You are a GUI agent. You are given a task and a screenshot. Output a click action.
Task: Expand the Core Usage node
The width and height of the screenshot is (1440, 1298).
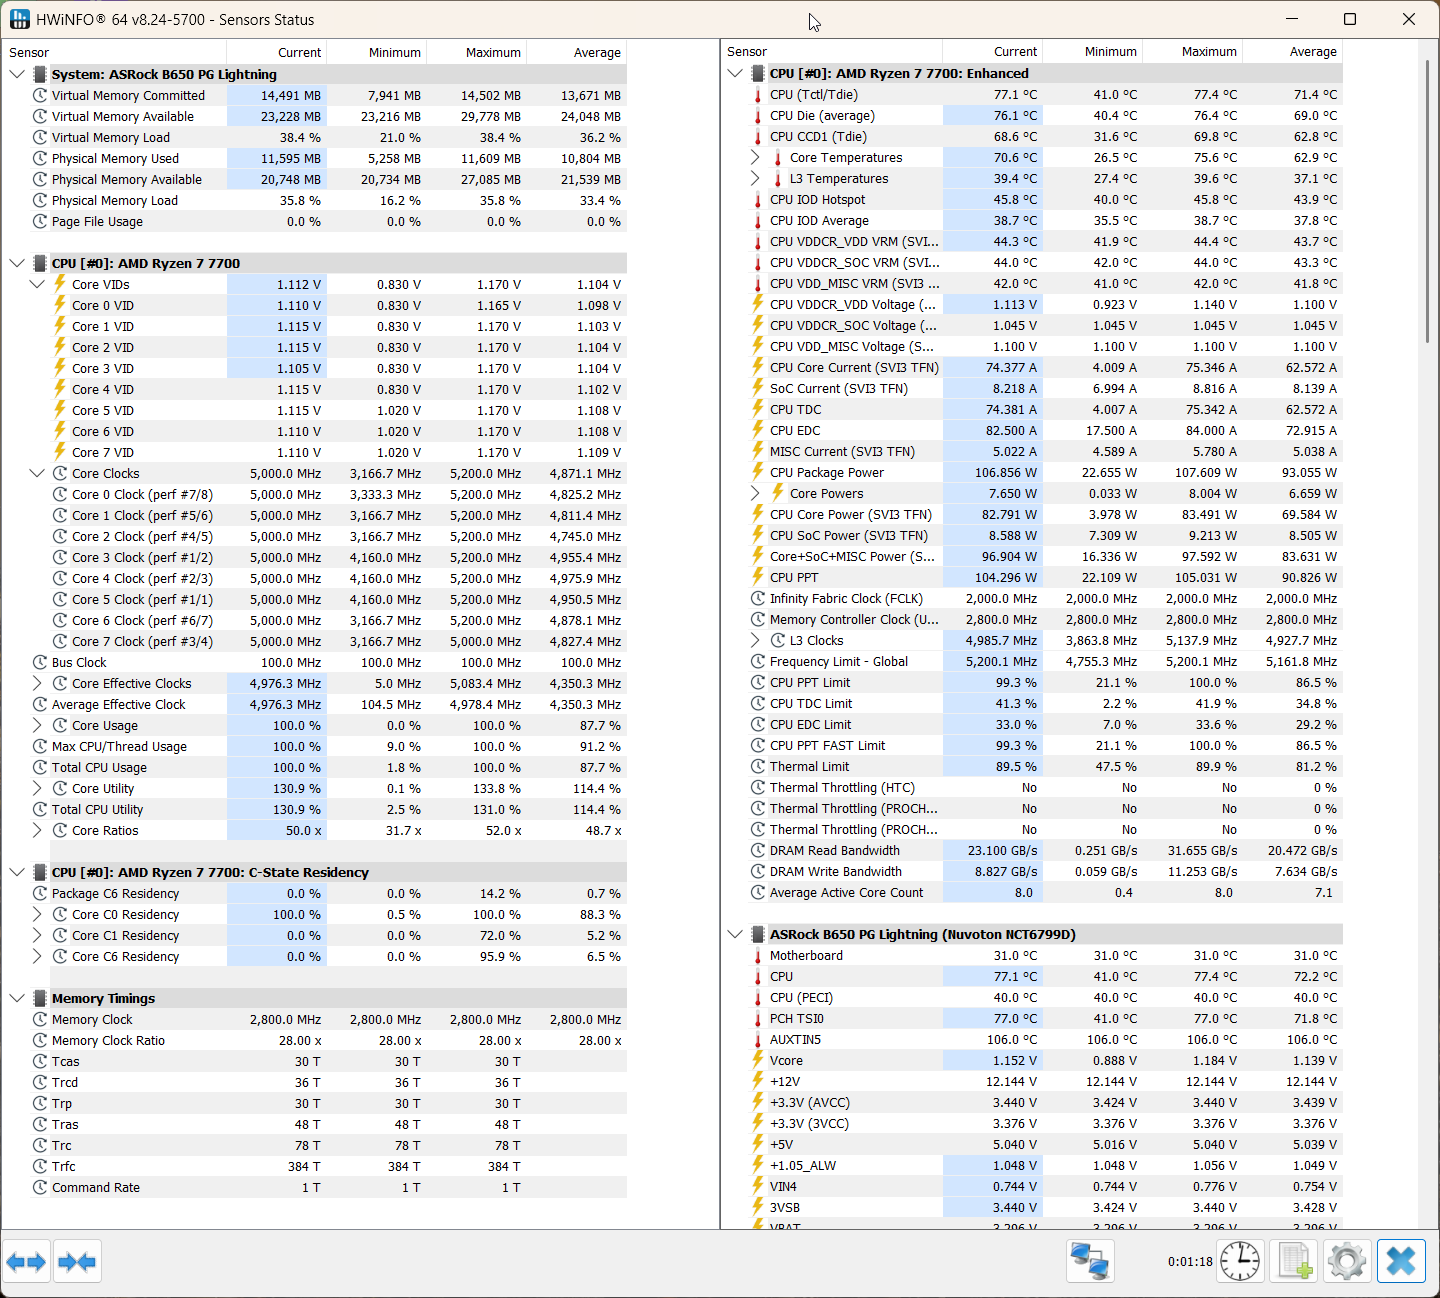37,725
